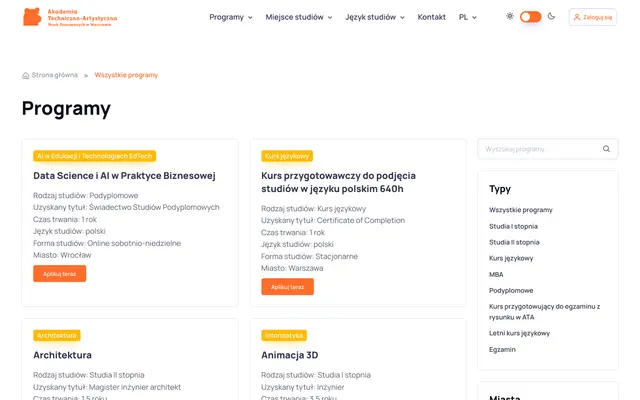Apply now for Kurs przygotowawczy course
640x400 pixels.
[287, 287]
